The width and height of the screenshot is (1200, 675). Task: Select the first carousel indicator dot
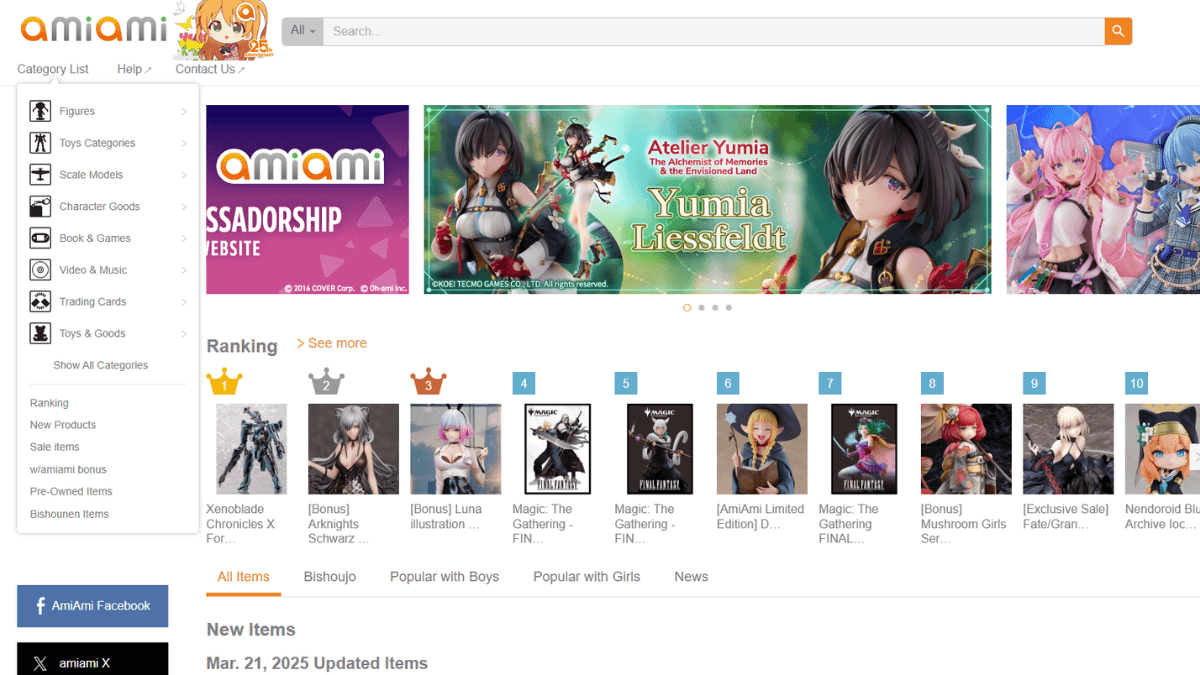687,308
